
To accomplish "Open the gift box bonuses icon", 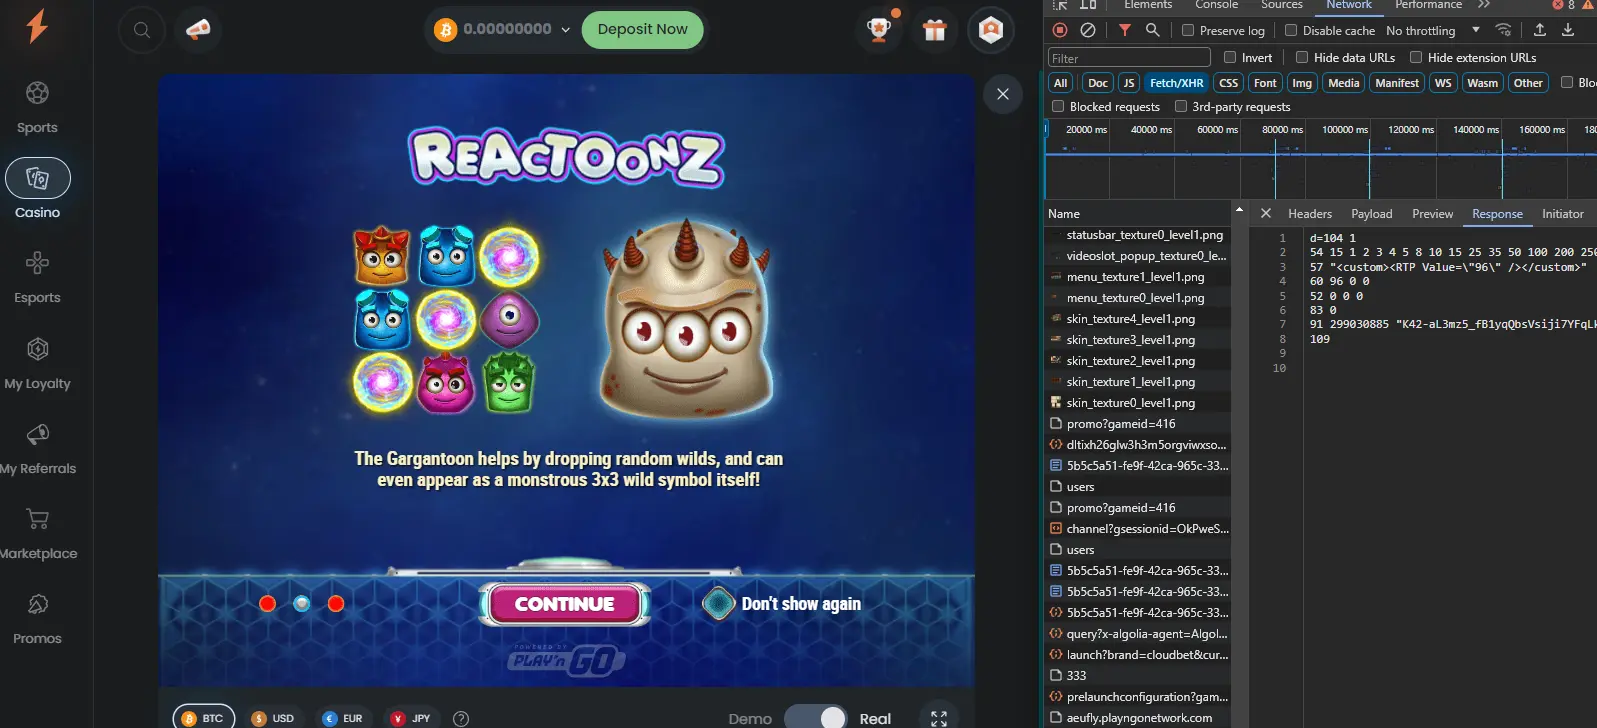I will [x=935, y=30].
